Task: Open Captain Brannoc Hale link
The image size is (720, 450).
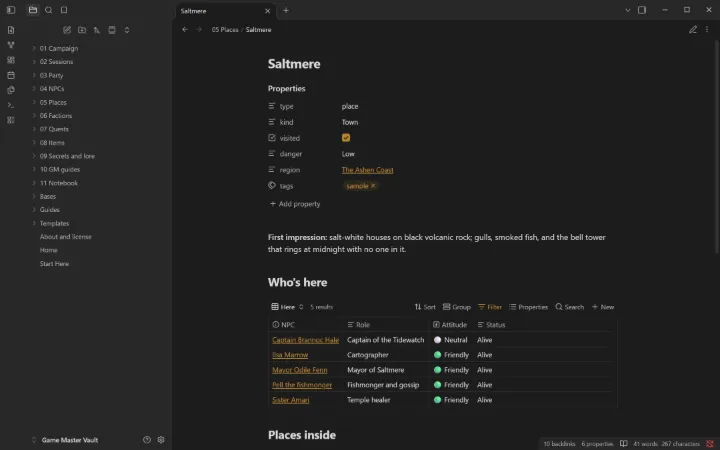Action: (x=305, y=340)
